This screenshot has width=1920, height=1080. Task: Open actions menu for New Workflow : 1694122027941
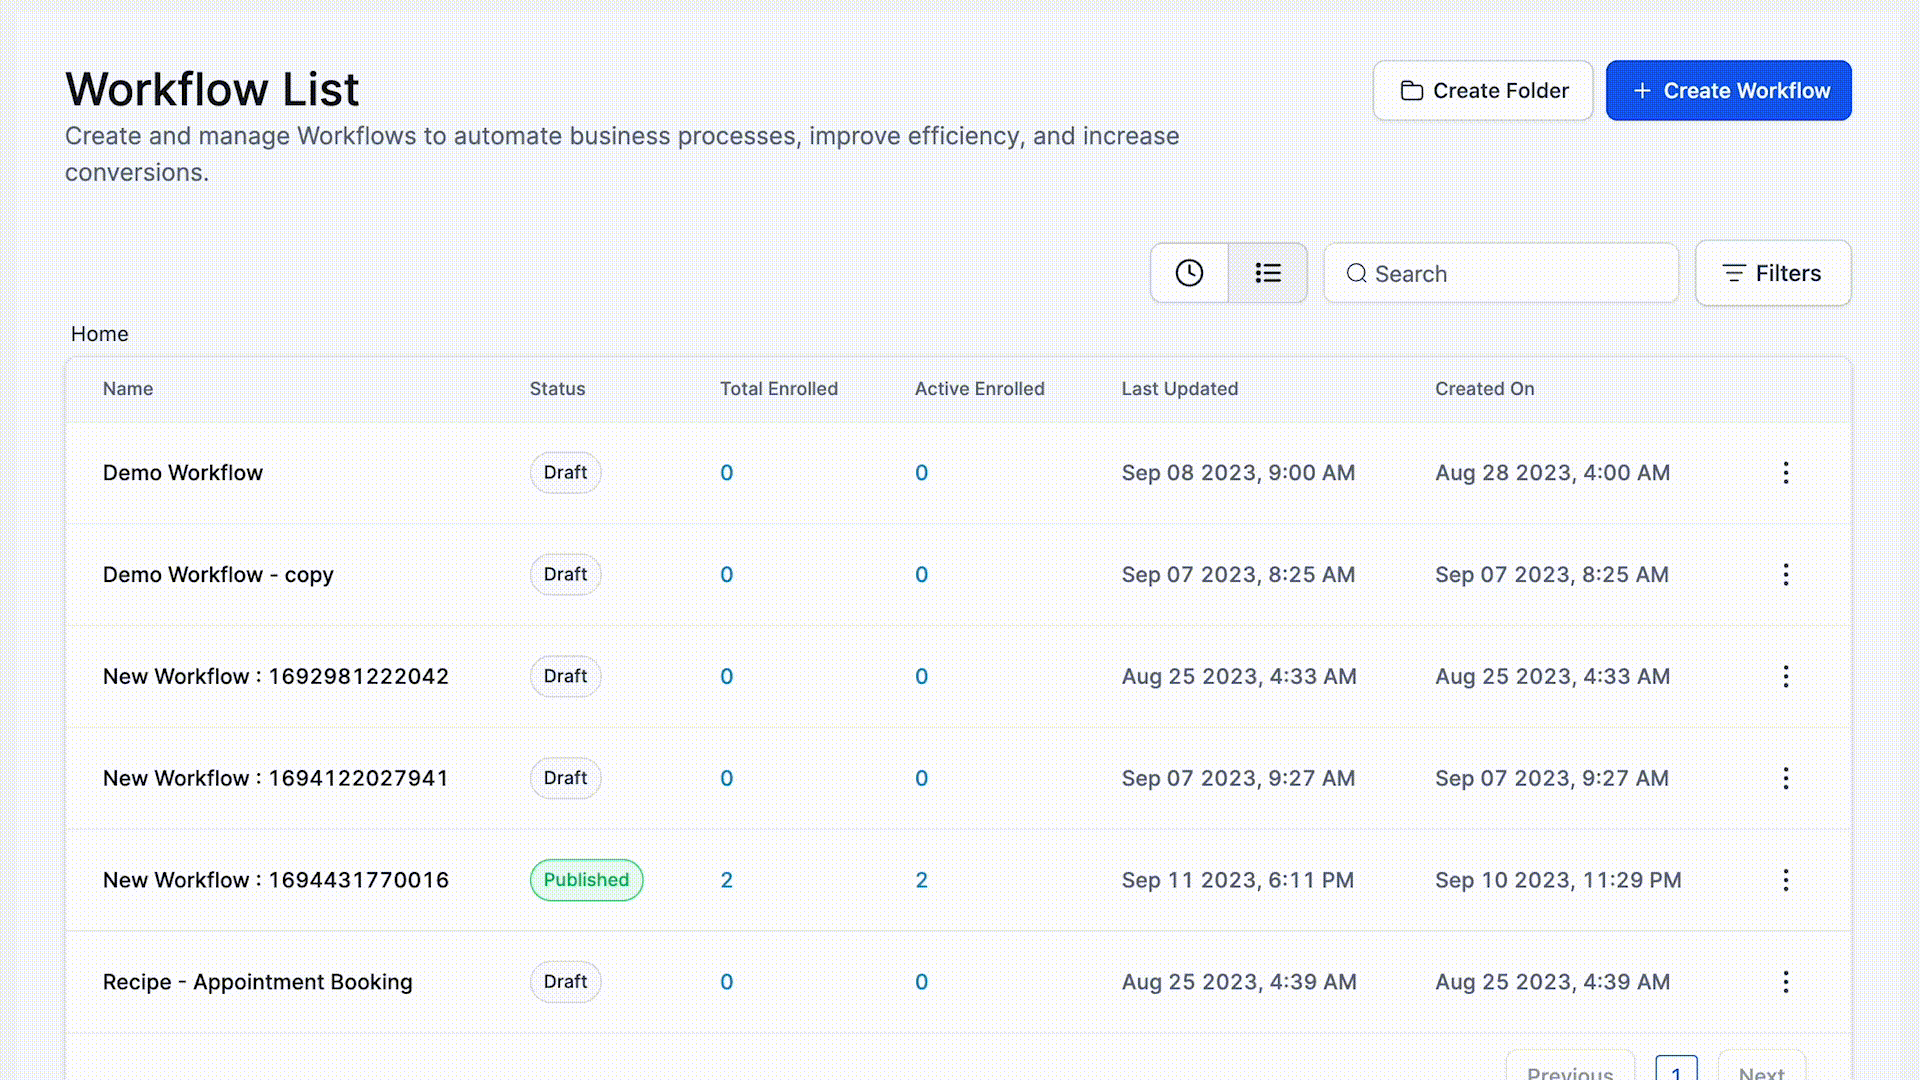[x=1785, y=779]
